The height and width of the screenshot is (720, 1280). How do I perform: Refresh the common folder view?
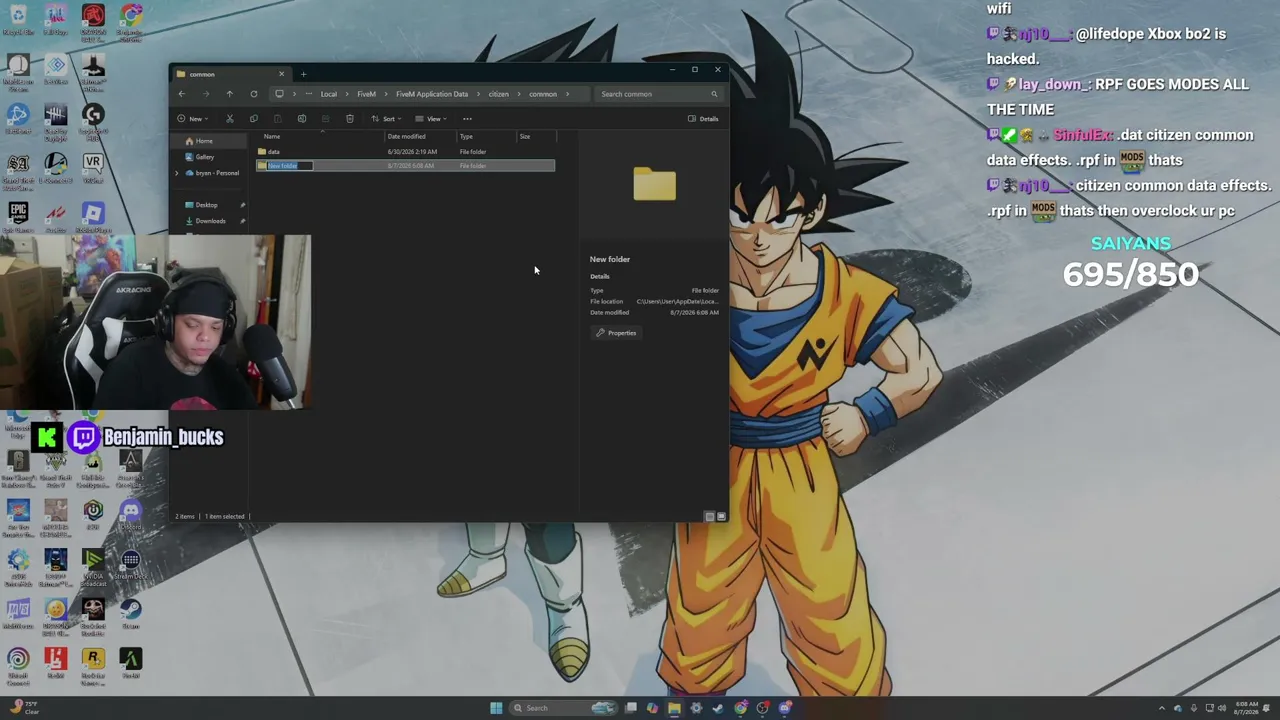(x=254, y=94)
